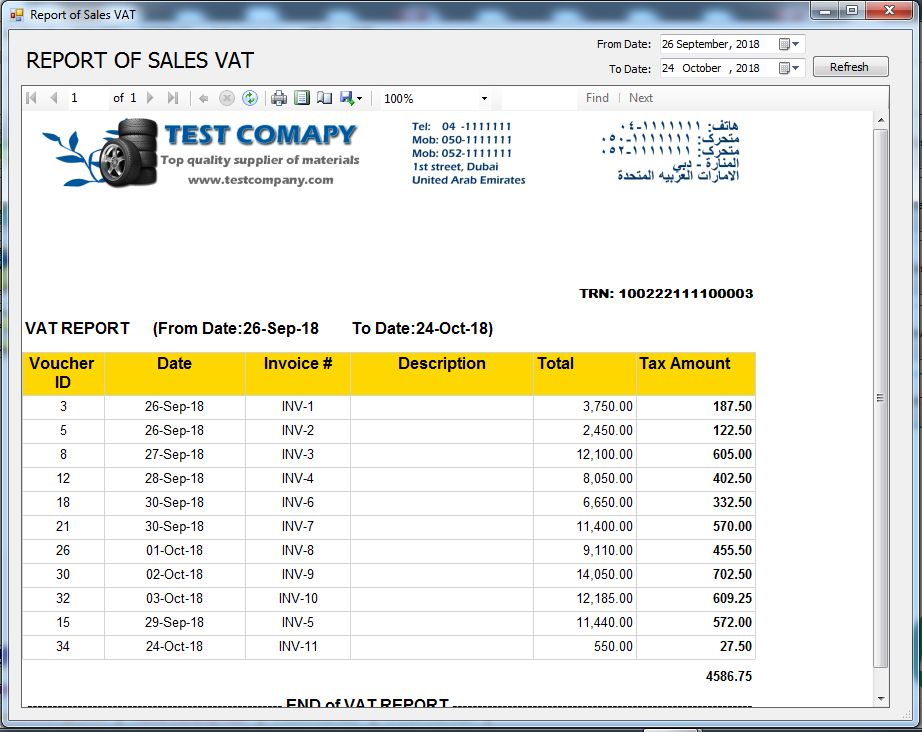Go to first page of report

32,98
